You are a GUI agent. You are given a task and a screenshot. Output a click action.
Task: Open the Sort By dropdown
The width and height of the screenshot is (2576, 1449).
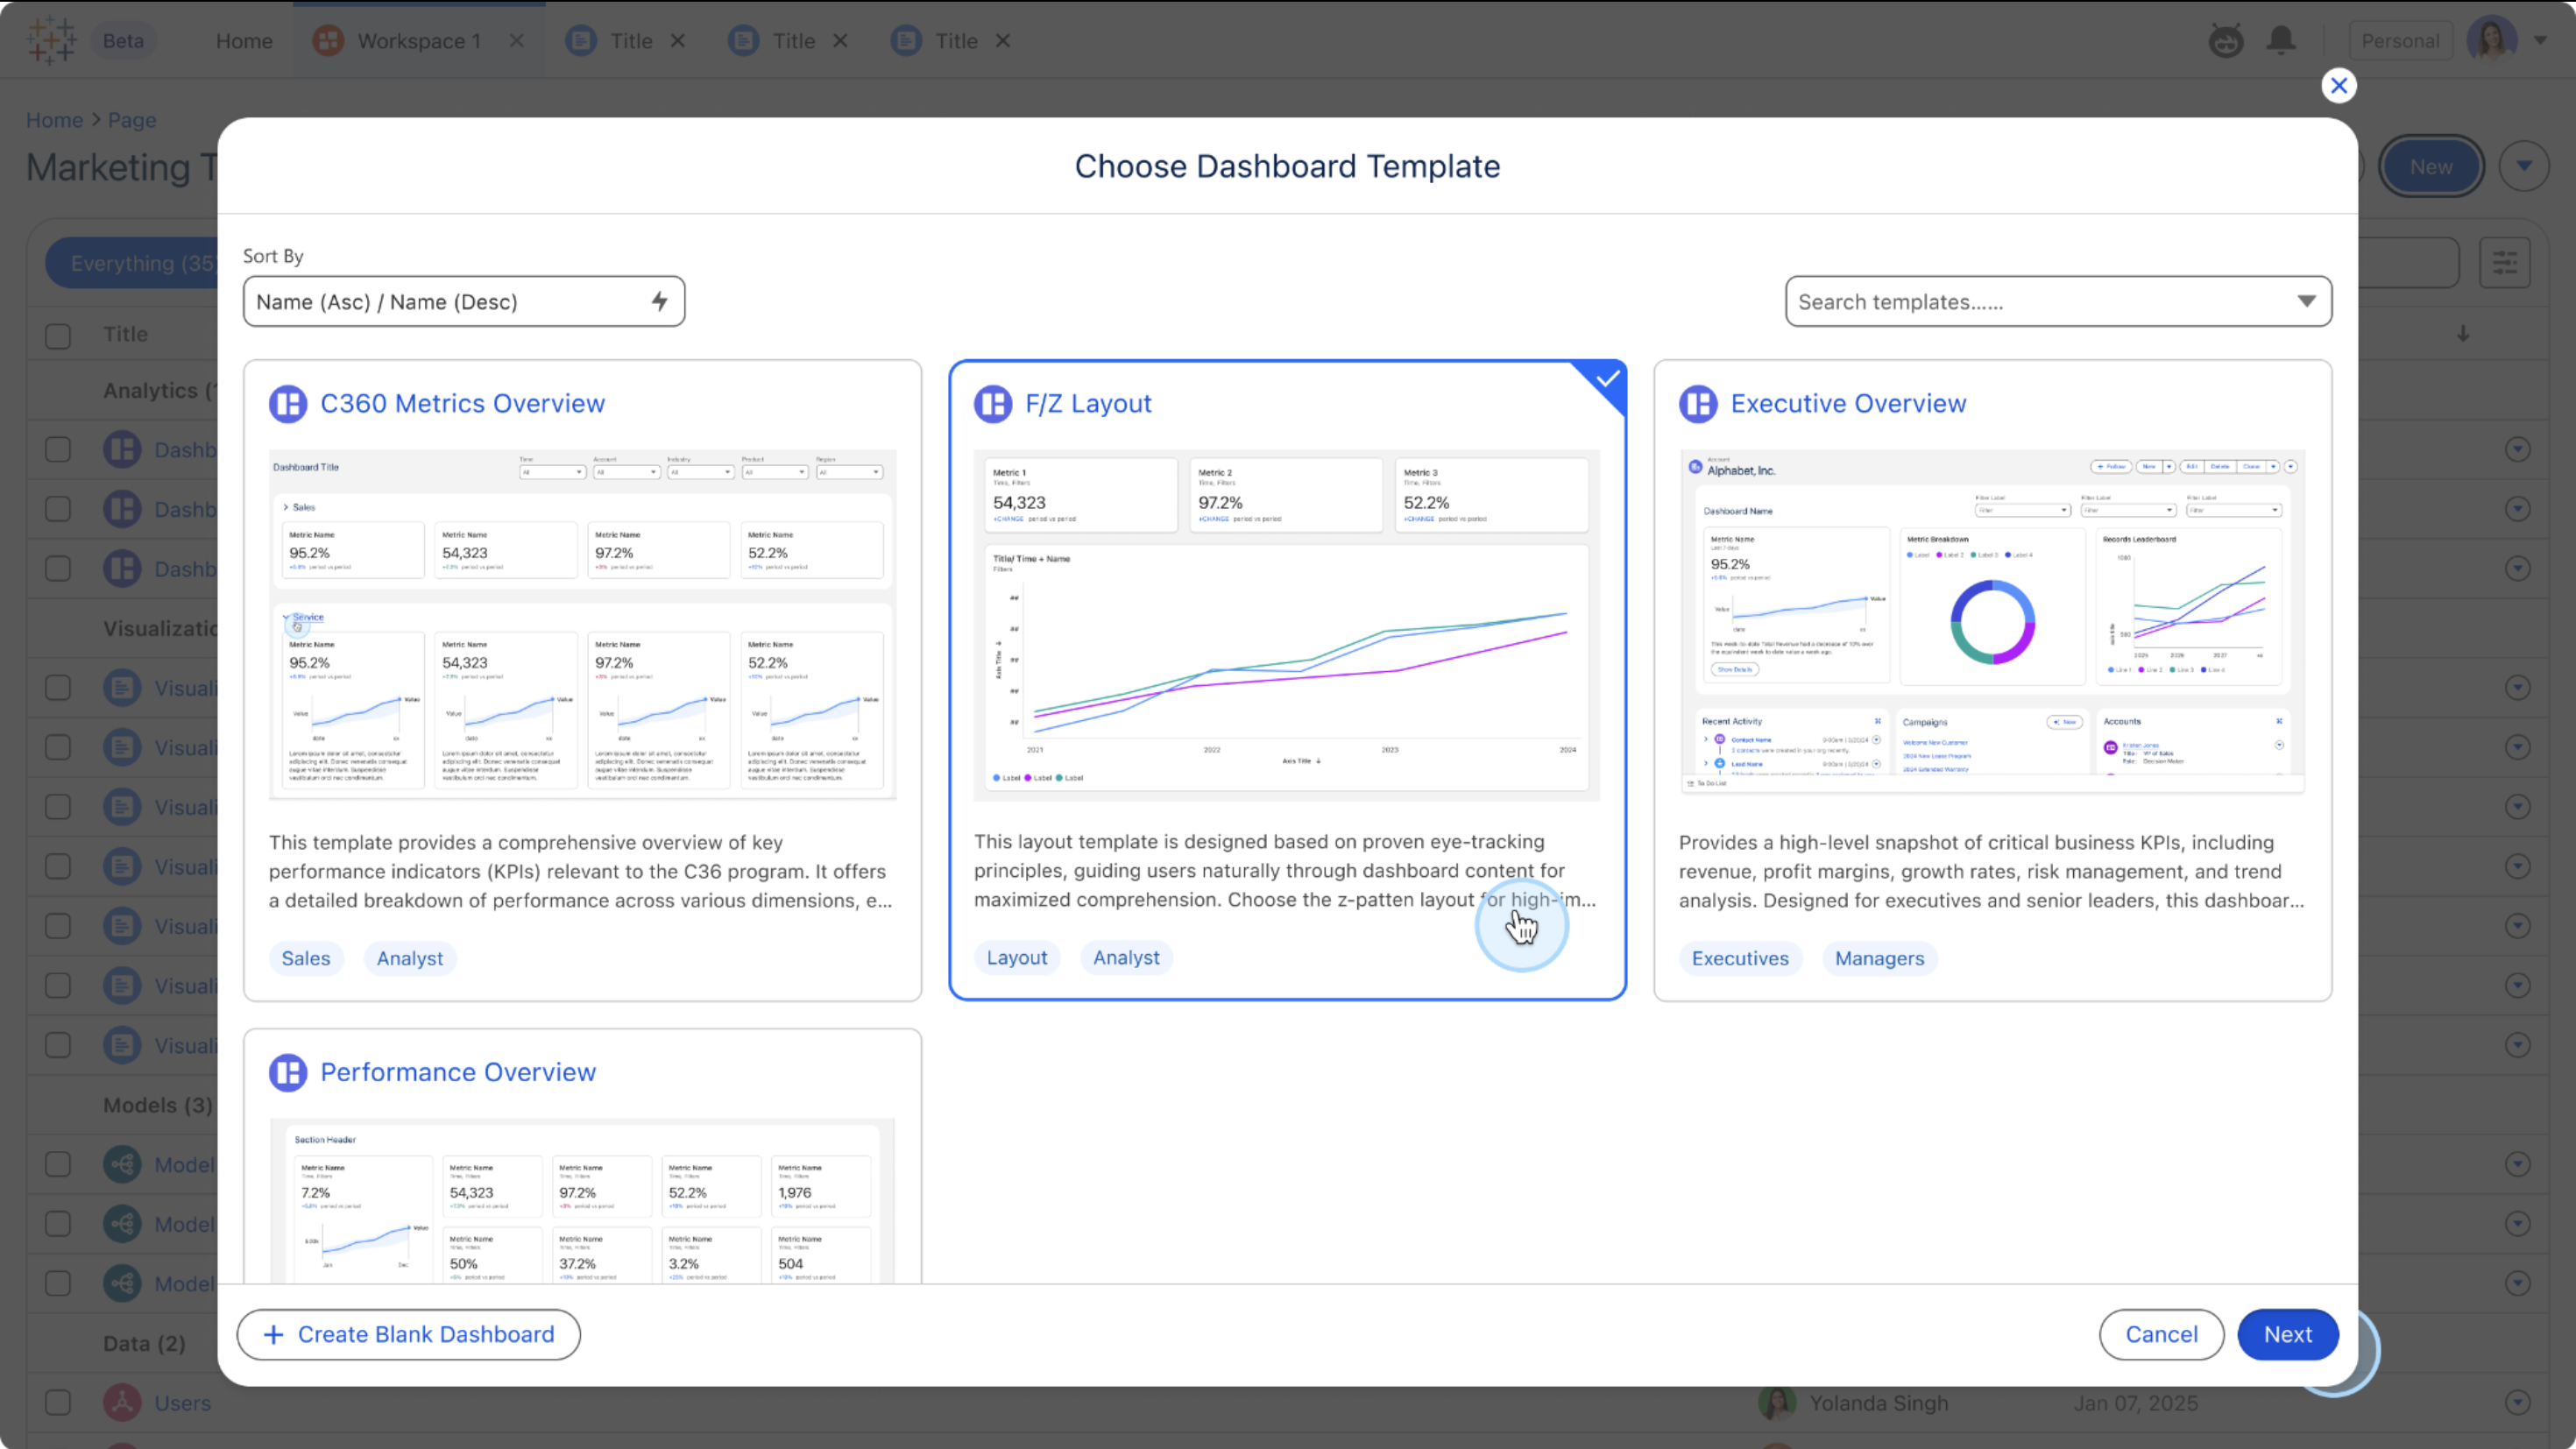click(463, 302)
